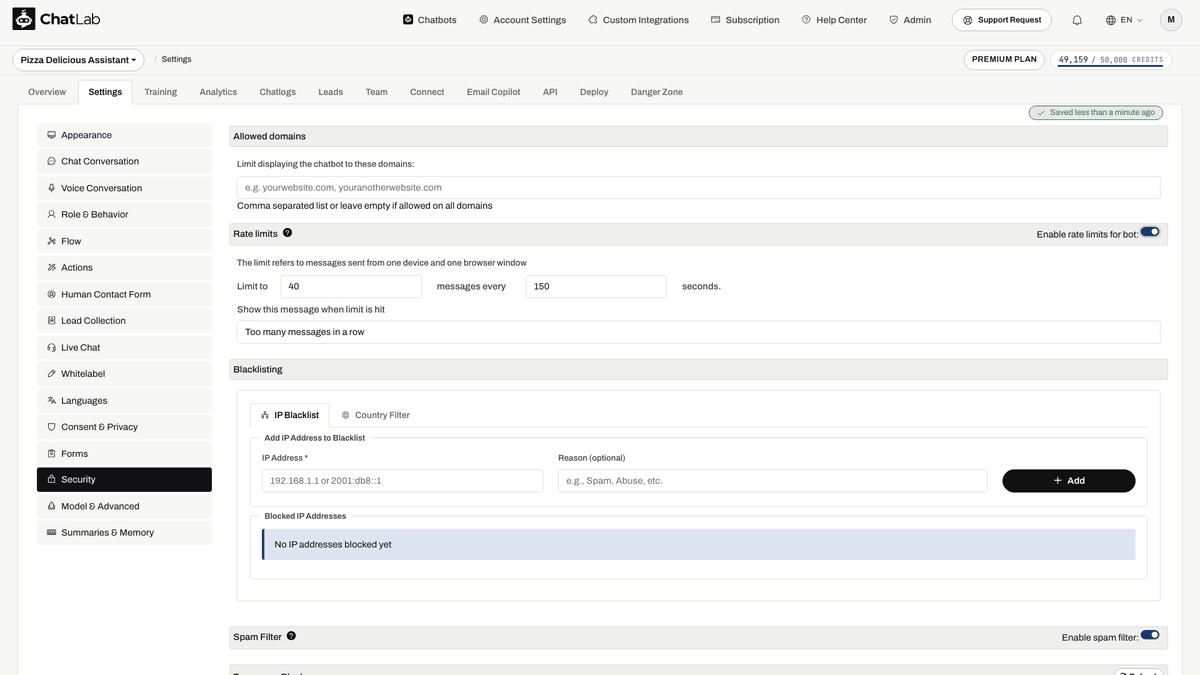This screenshot has height=675, width=1200.
Task: Click the globe language icon
Action: [x=1111, y=20]
